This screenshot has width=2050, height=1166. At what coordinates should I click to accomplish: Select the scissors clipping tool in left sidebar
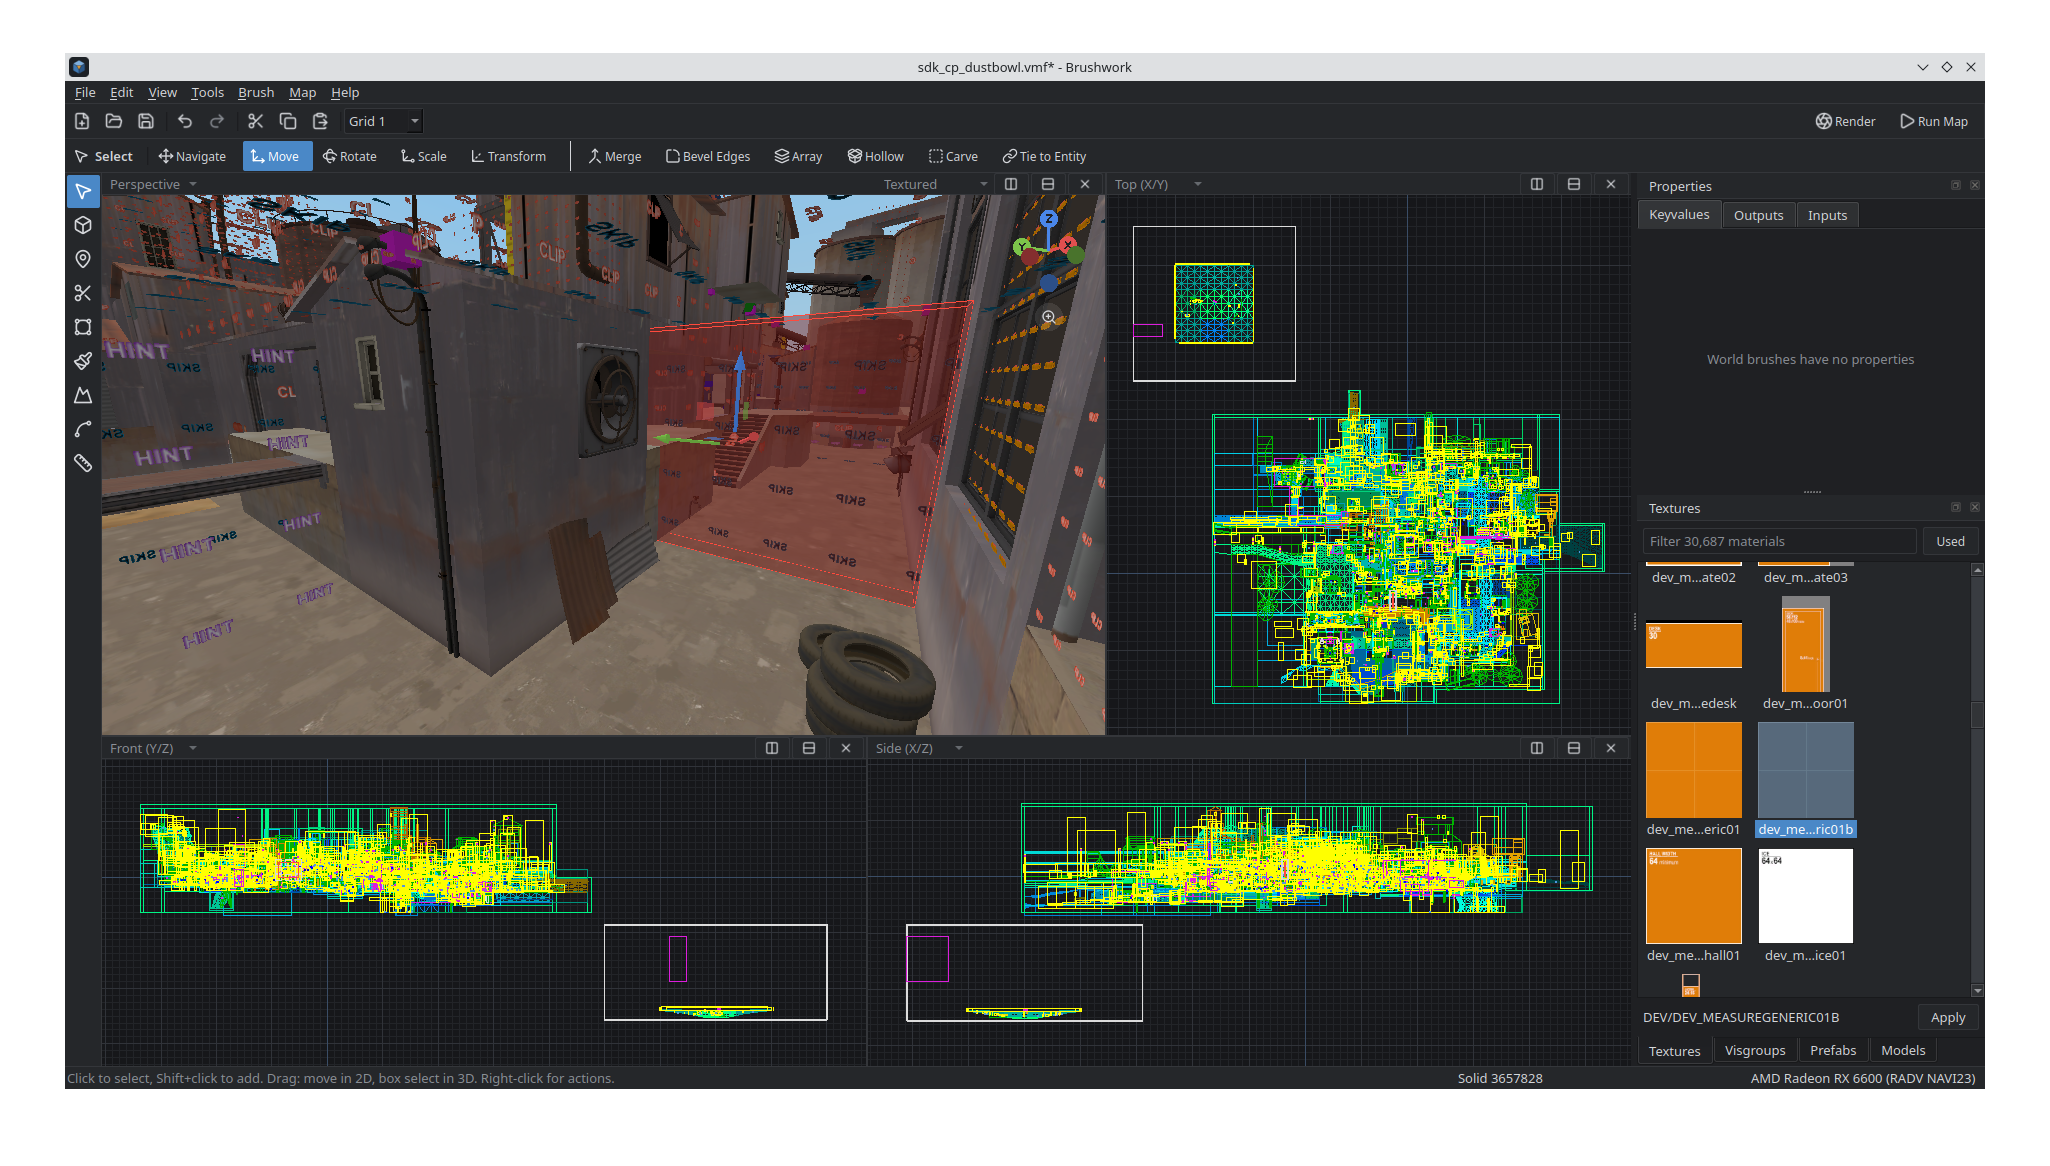point(83,293)
